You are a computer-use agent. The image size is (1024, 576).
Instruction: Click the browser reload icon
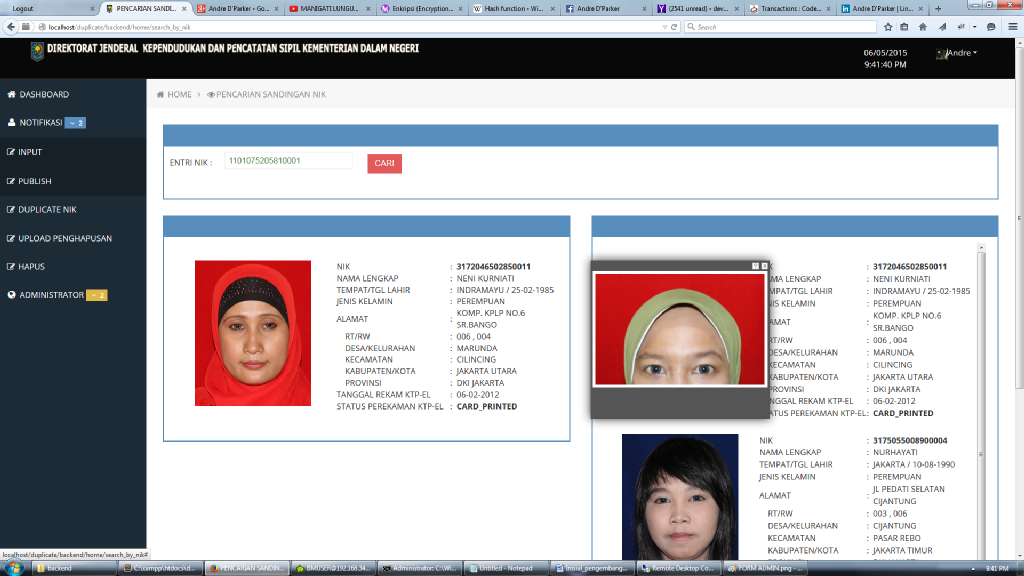click(675, 26)
